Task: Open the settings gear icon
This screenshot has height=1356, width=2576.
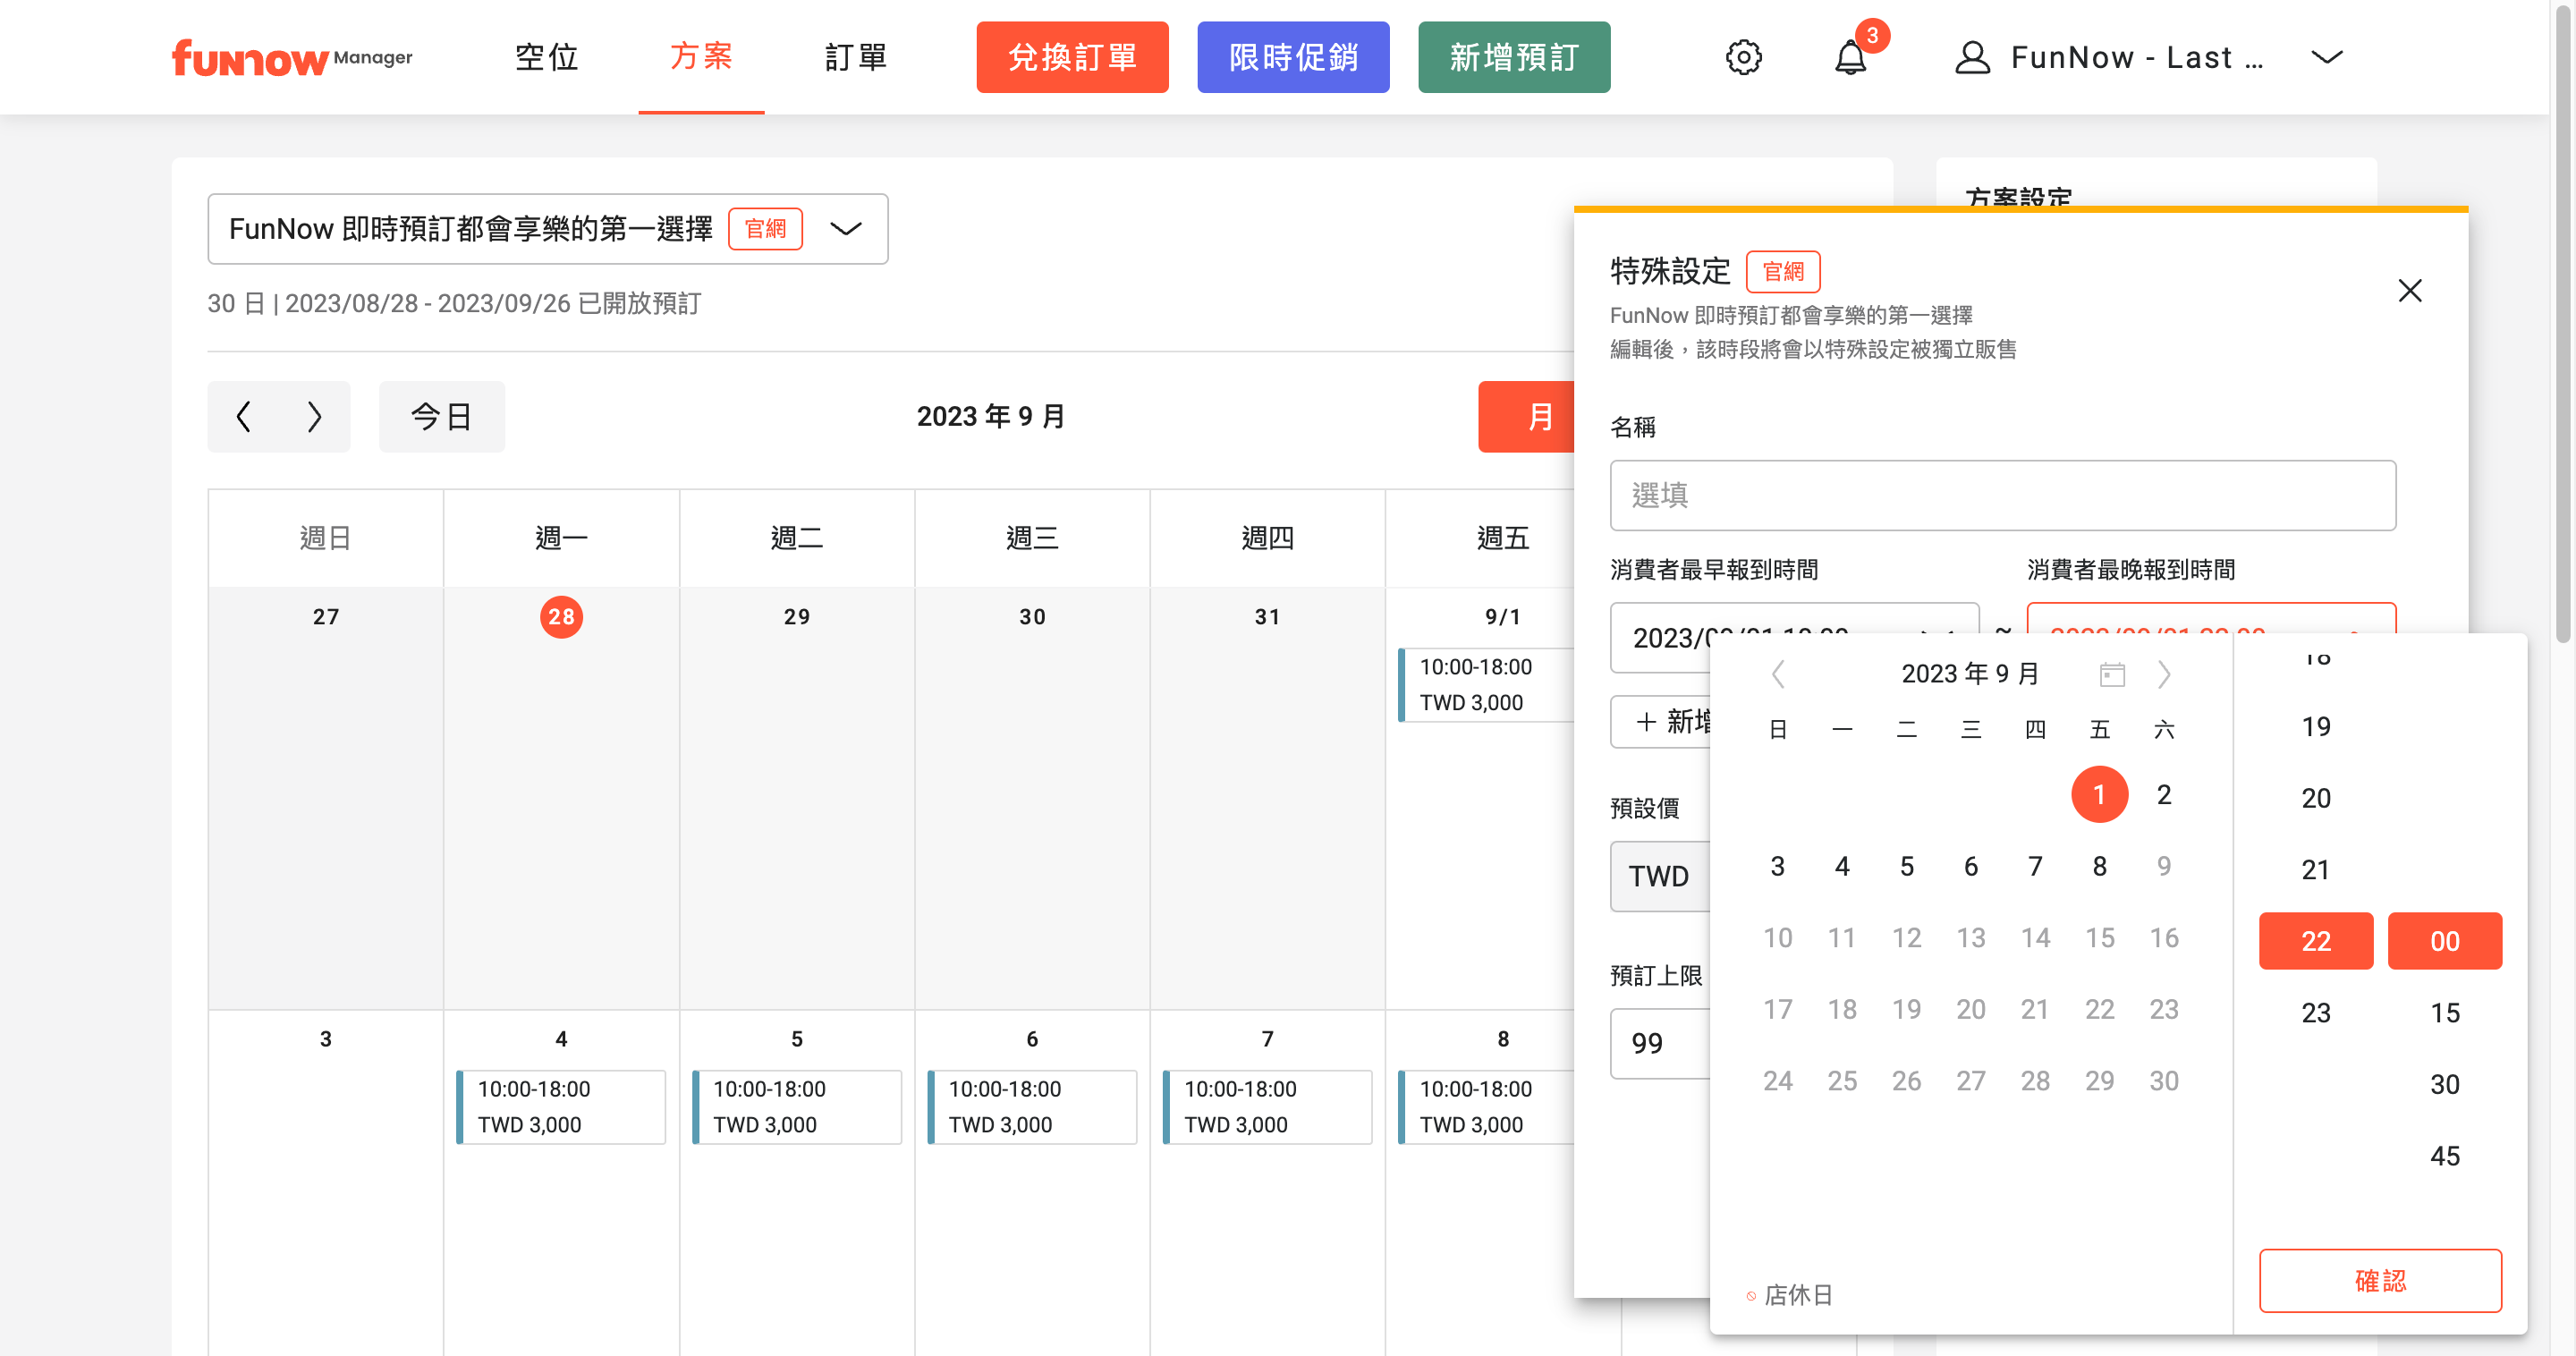Action: pyautogui.click(x=1743, y=57)
